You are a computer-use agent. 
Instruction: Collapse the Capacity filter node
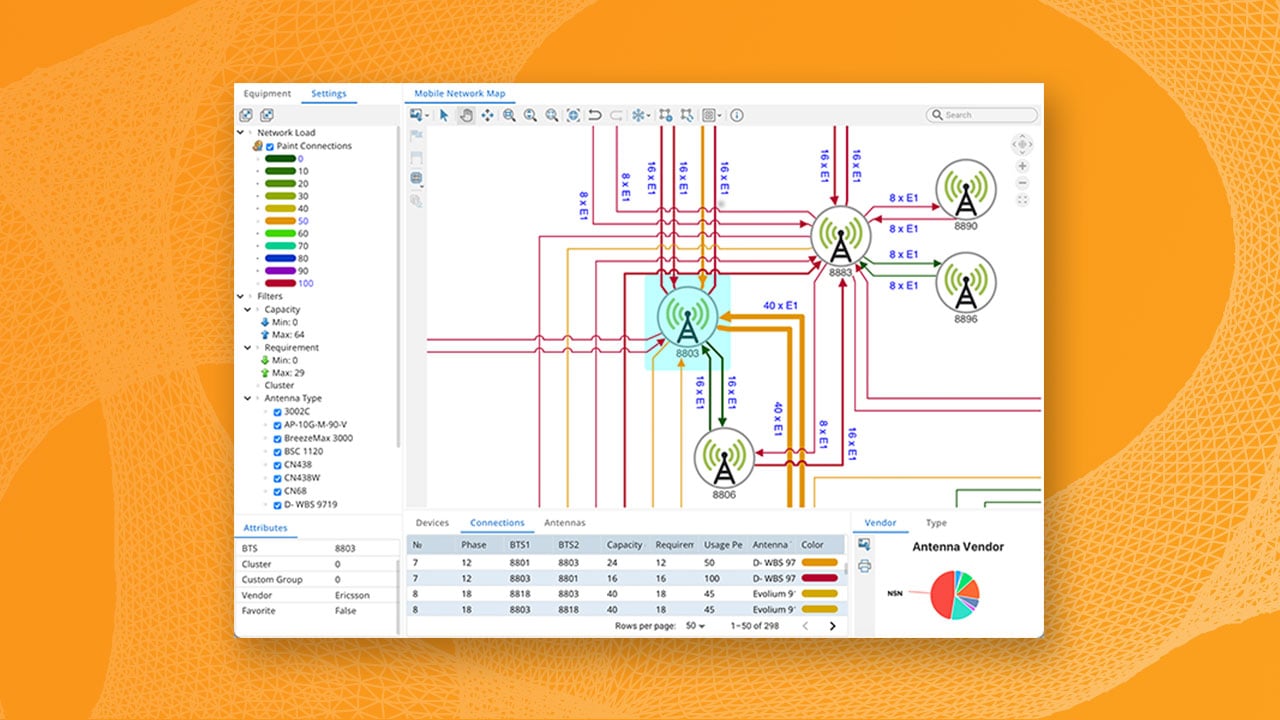point(248,310)
